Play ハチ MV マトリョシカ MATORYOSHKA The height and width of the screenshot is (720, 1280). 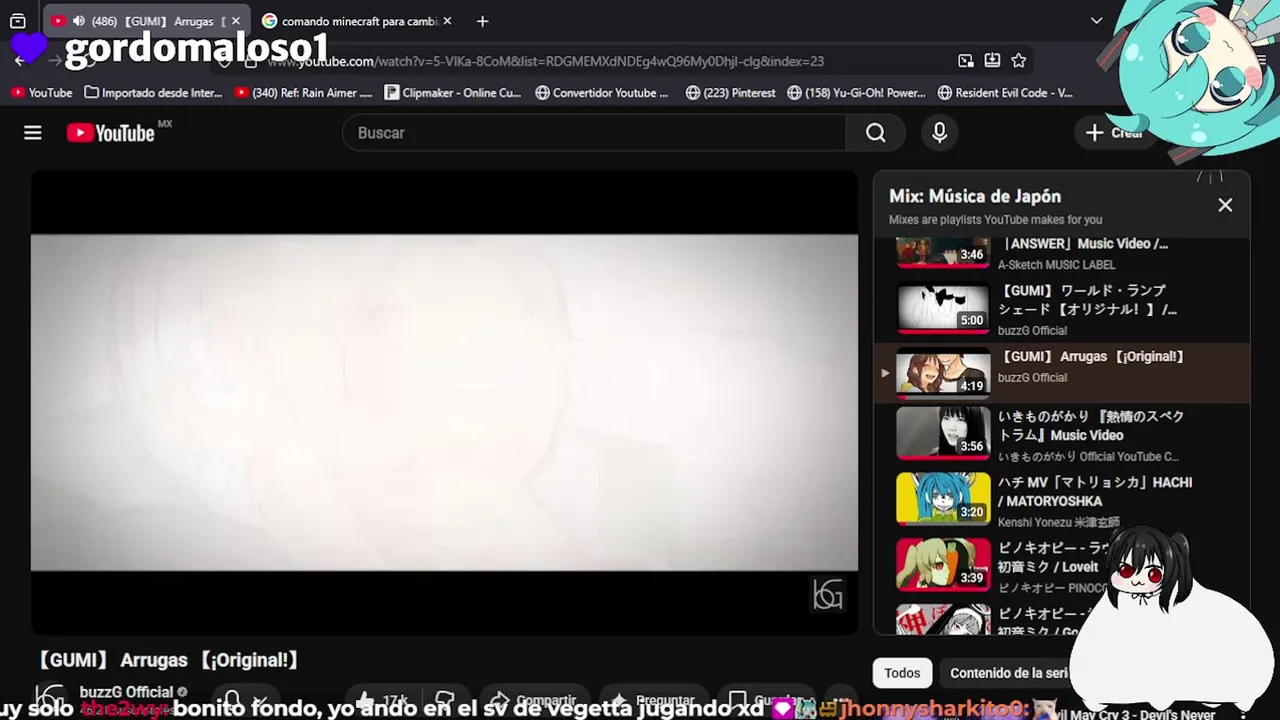[x=1062, y=501]
